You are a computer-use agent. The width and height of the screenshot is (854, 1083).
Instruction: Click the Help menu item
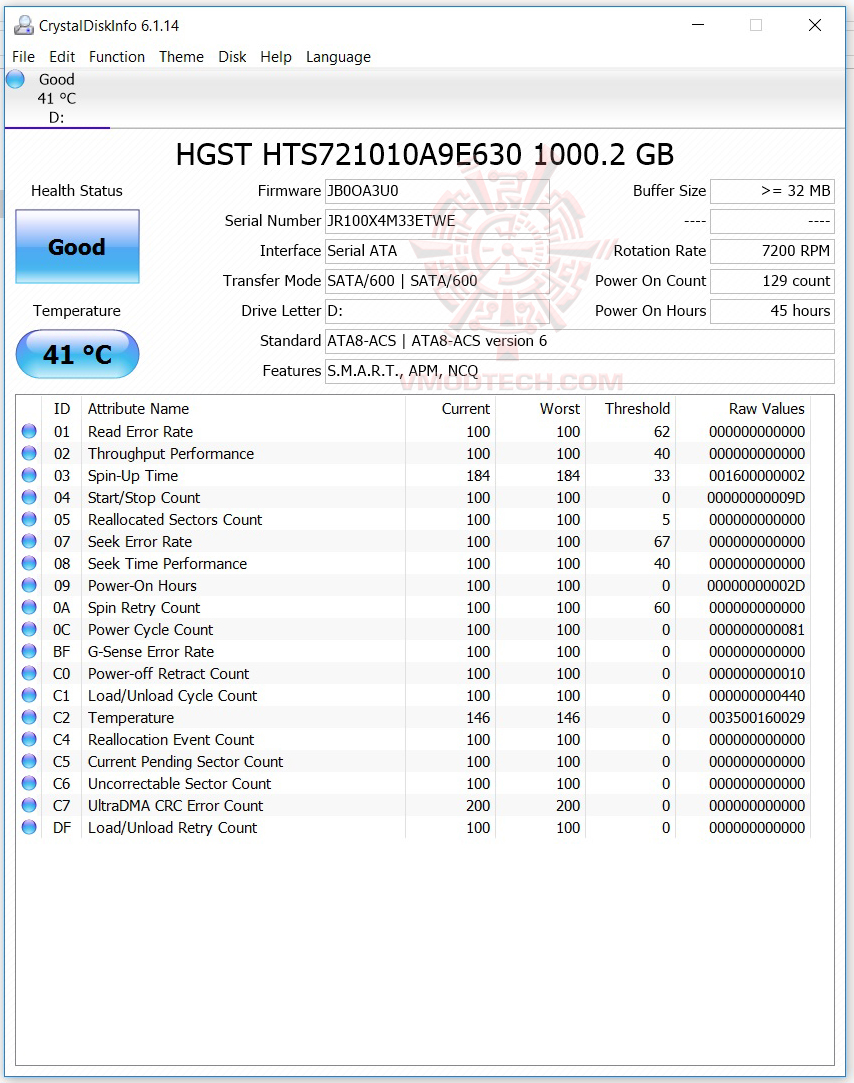276,57
